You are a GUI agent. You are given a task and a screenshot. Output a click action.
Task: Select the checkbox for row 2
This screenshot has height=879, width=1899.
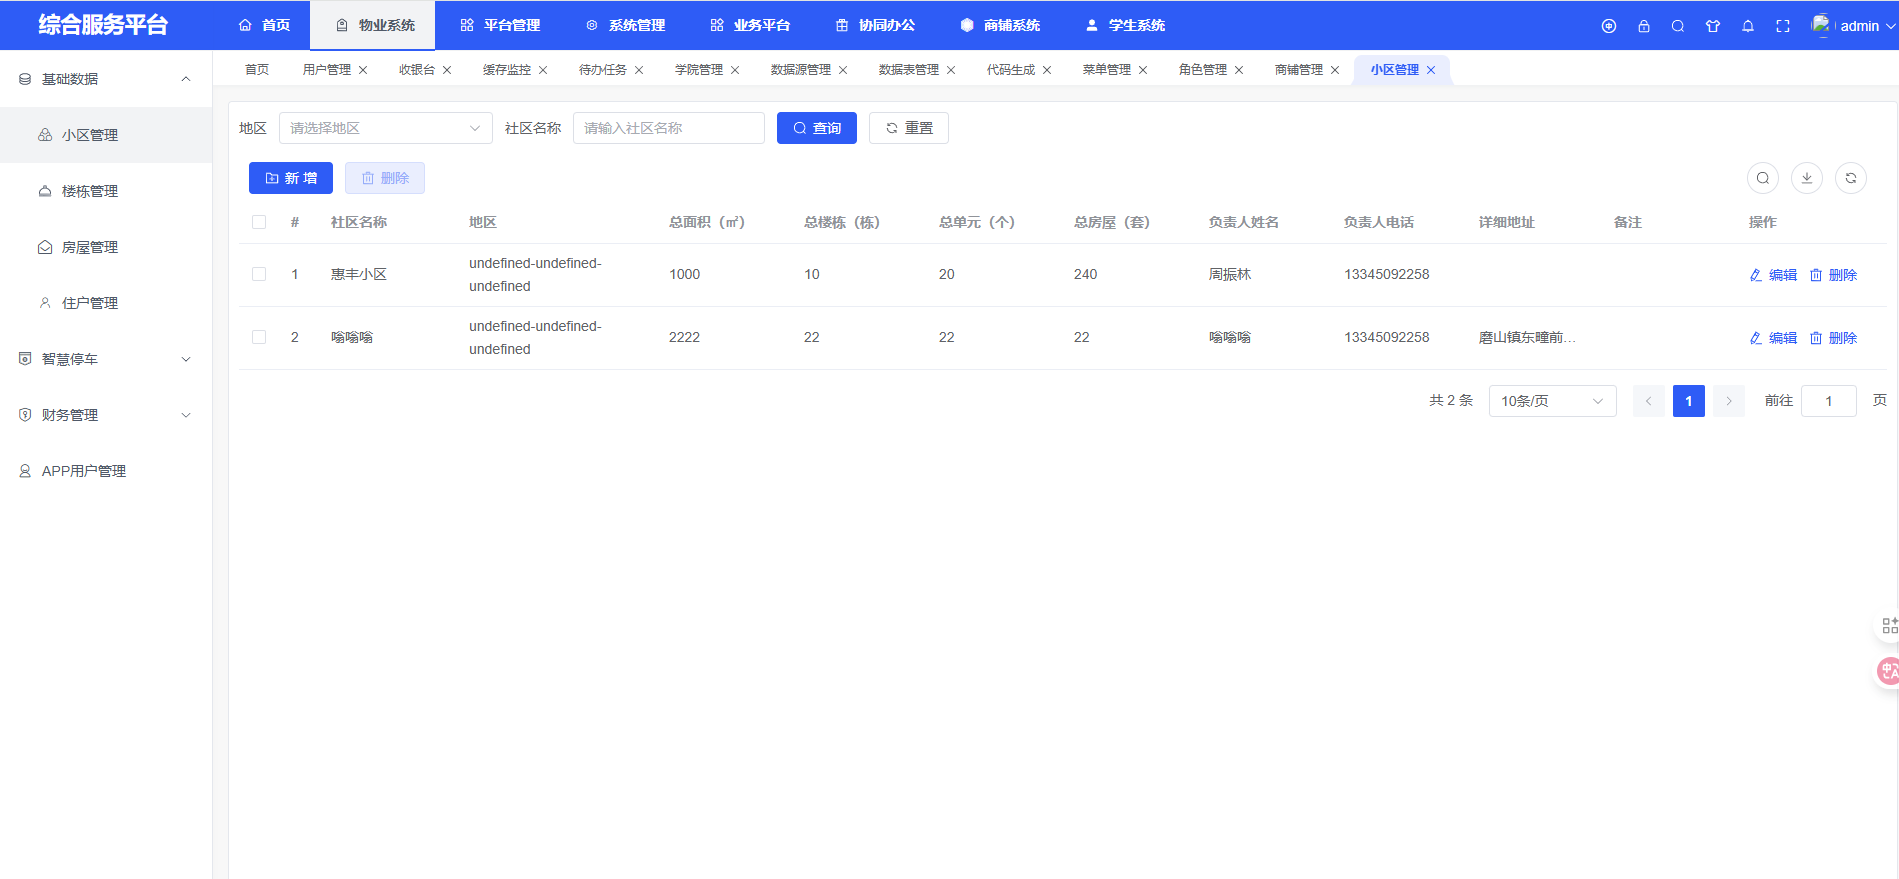pyautogui.click(x=259, y=337)
